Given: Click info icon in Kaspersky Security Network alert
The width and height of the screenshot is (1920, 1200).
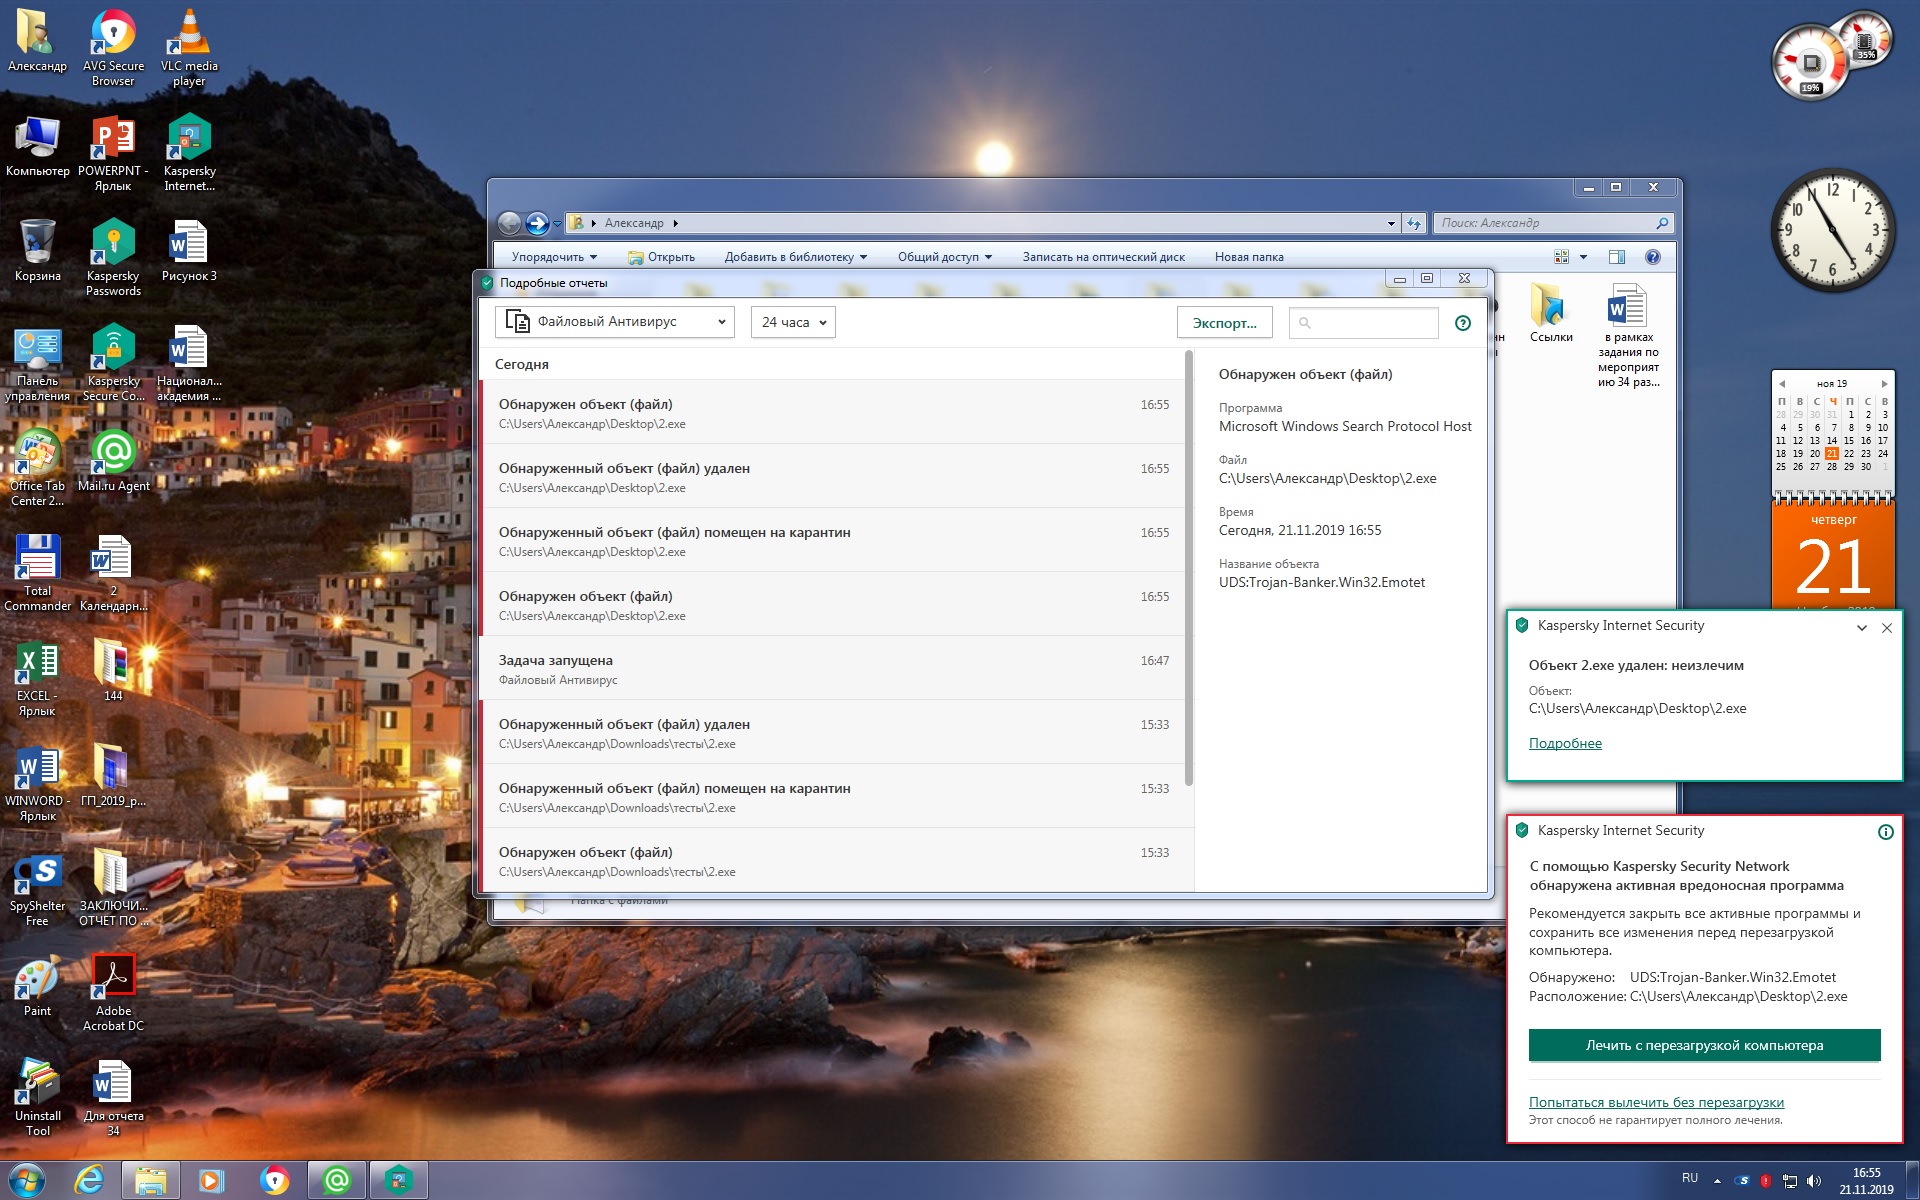Looking at the screenshot, I should (x=1885, y=832).
